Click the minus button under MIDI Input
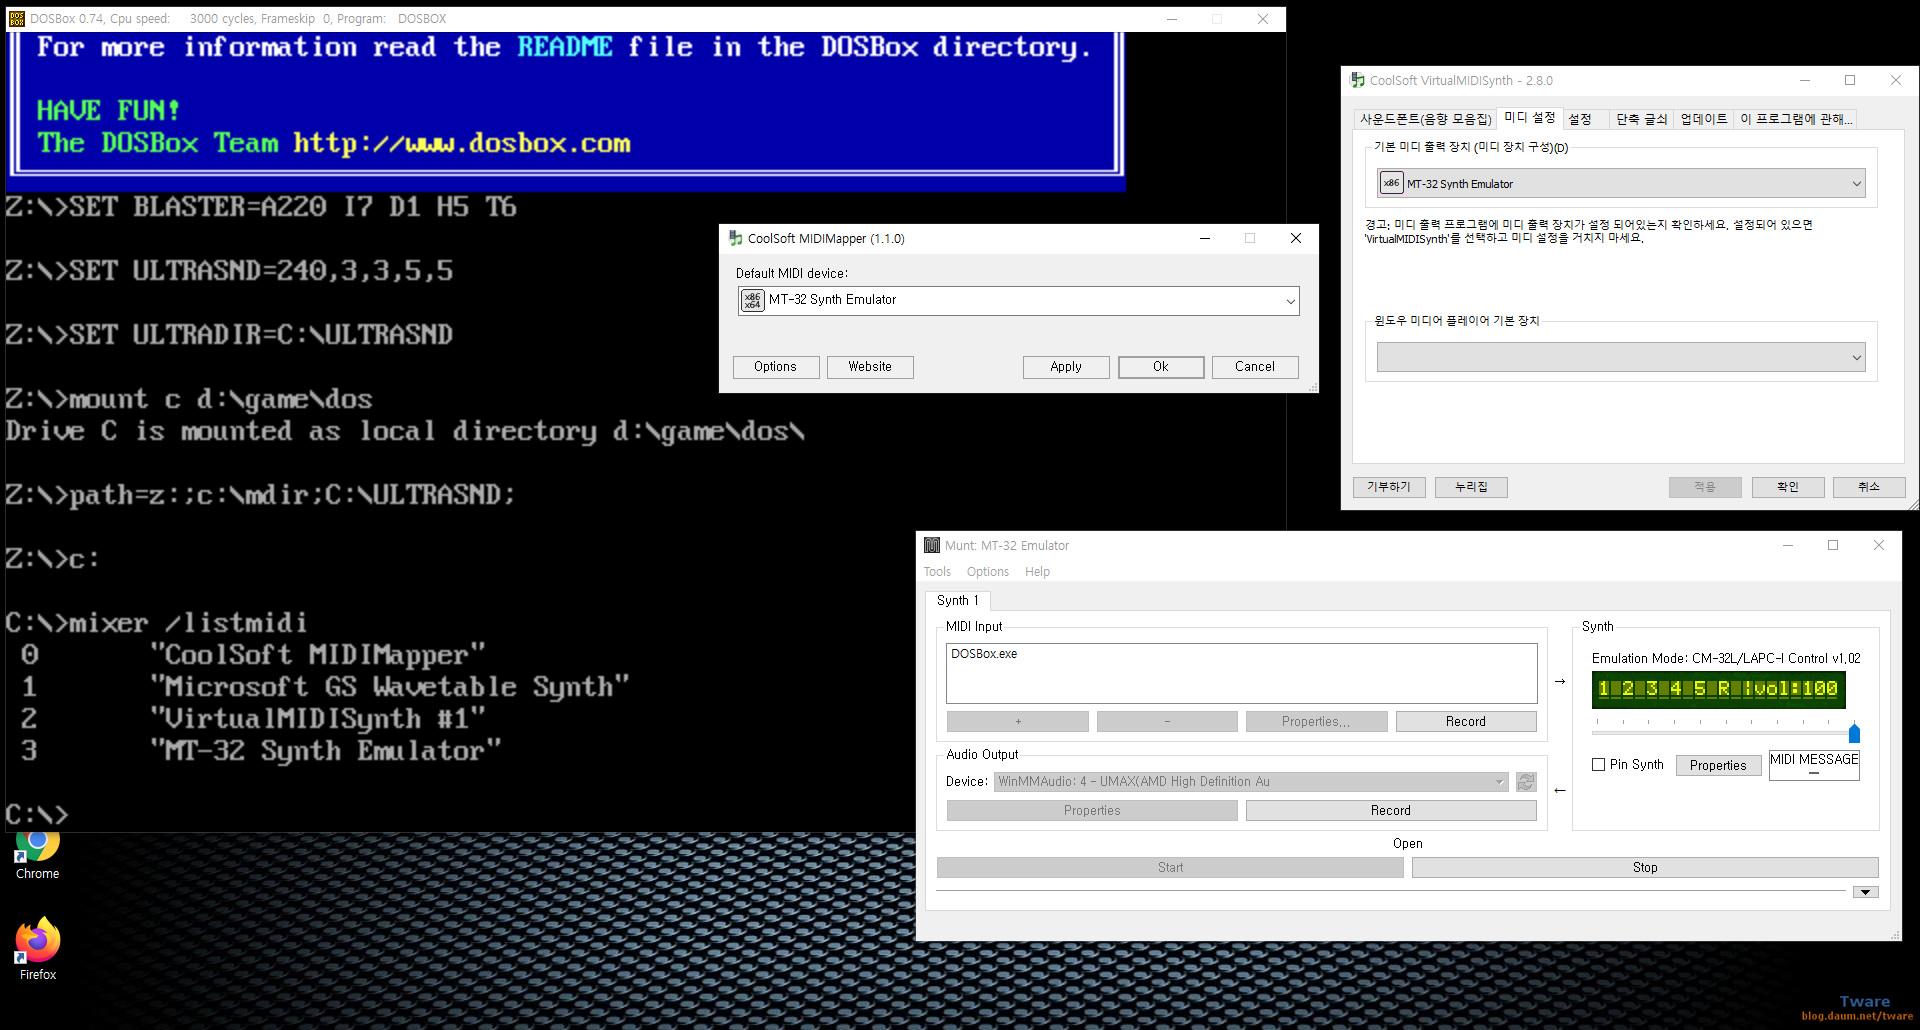The height and width of the screenshot is (1030, 1920). (1167, 721)
